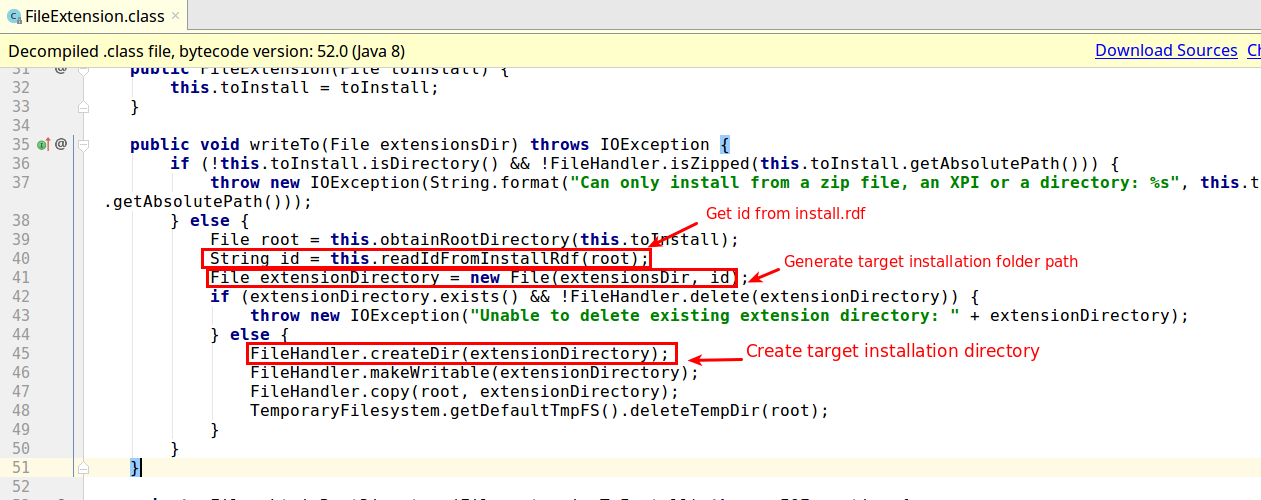Click the implements gutter icon on line 35

[43, 144]
